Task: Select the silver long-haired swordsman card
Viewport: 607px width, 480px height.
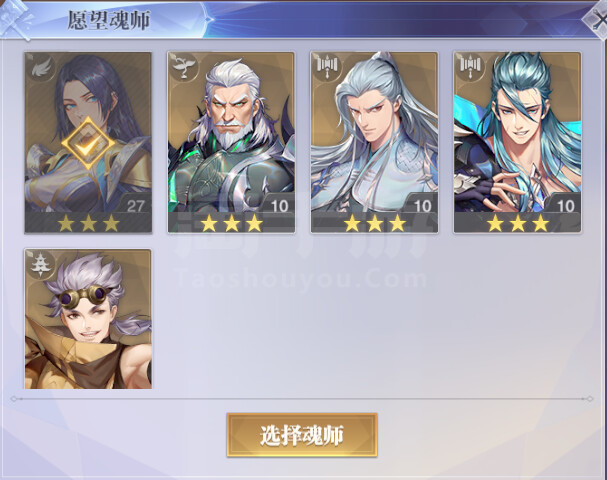Action: [374, 142]
